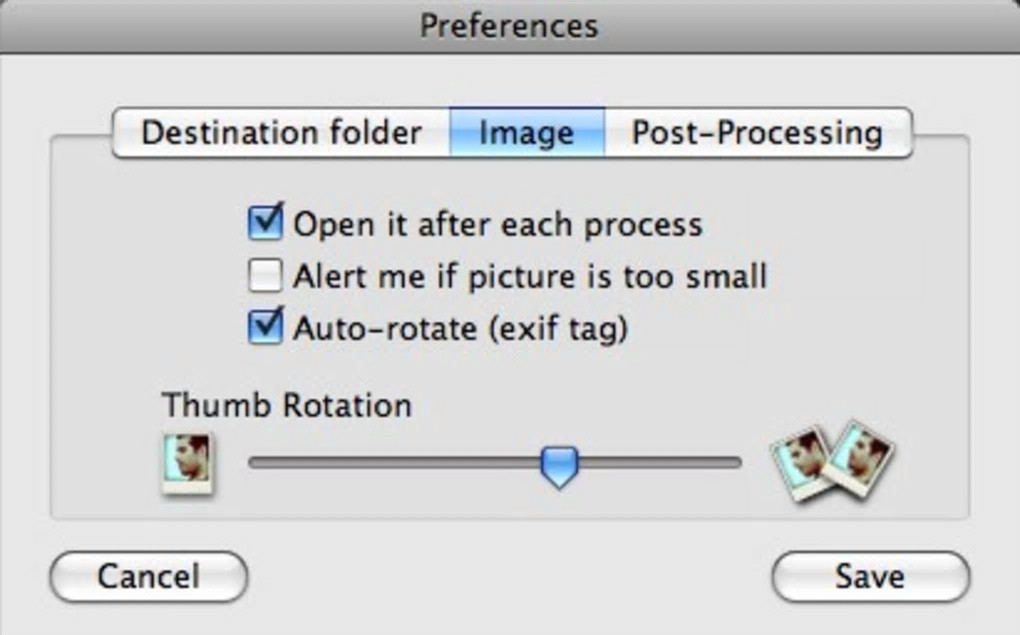Click the "Auto-rotate (exif tag)" label text
This screenshot has height=635, width=1020.
(x=460, y=328)
